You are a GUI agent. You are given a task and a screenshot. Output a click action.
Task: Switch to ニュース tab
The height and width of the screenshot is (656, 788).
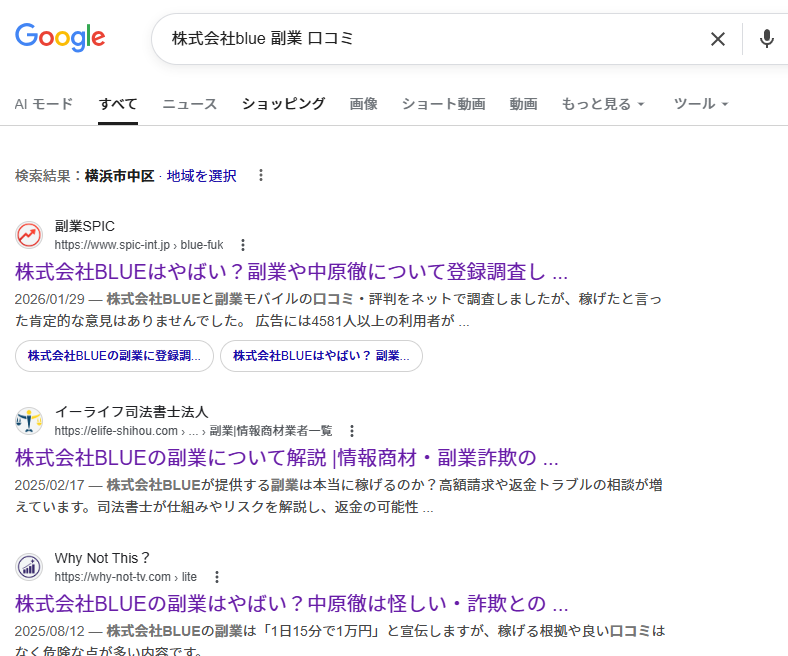click(x=189, y=104)
